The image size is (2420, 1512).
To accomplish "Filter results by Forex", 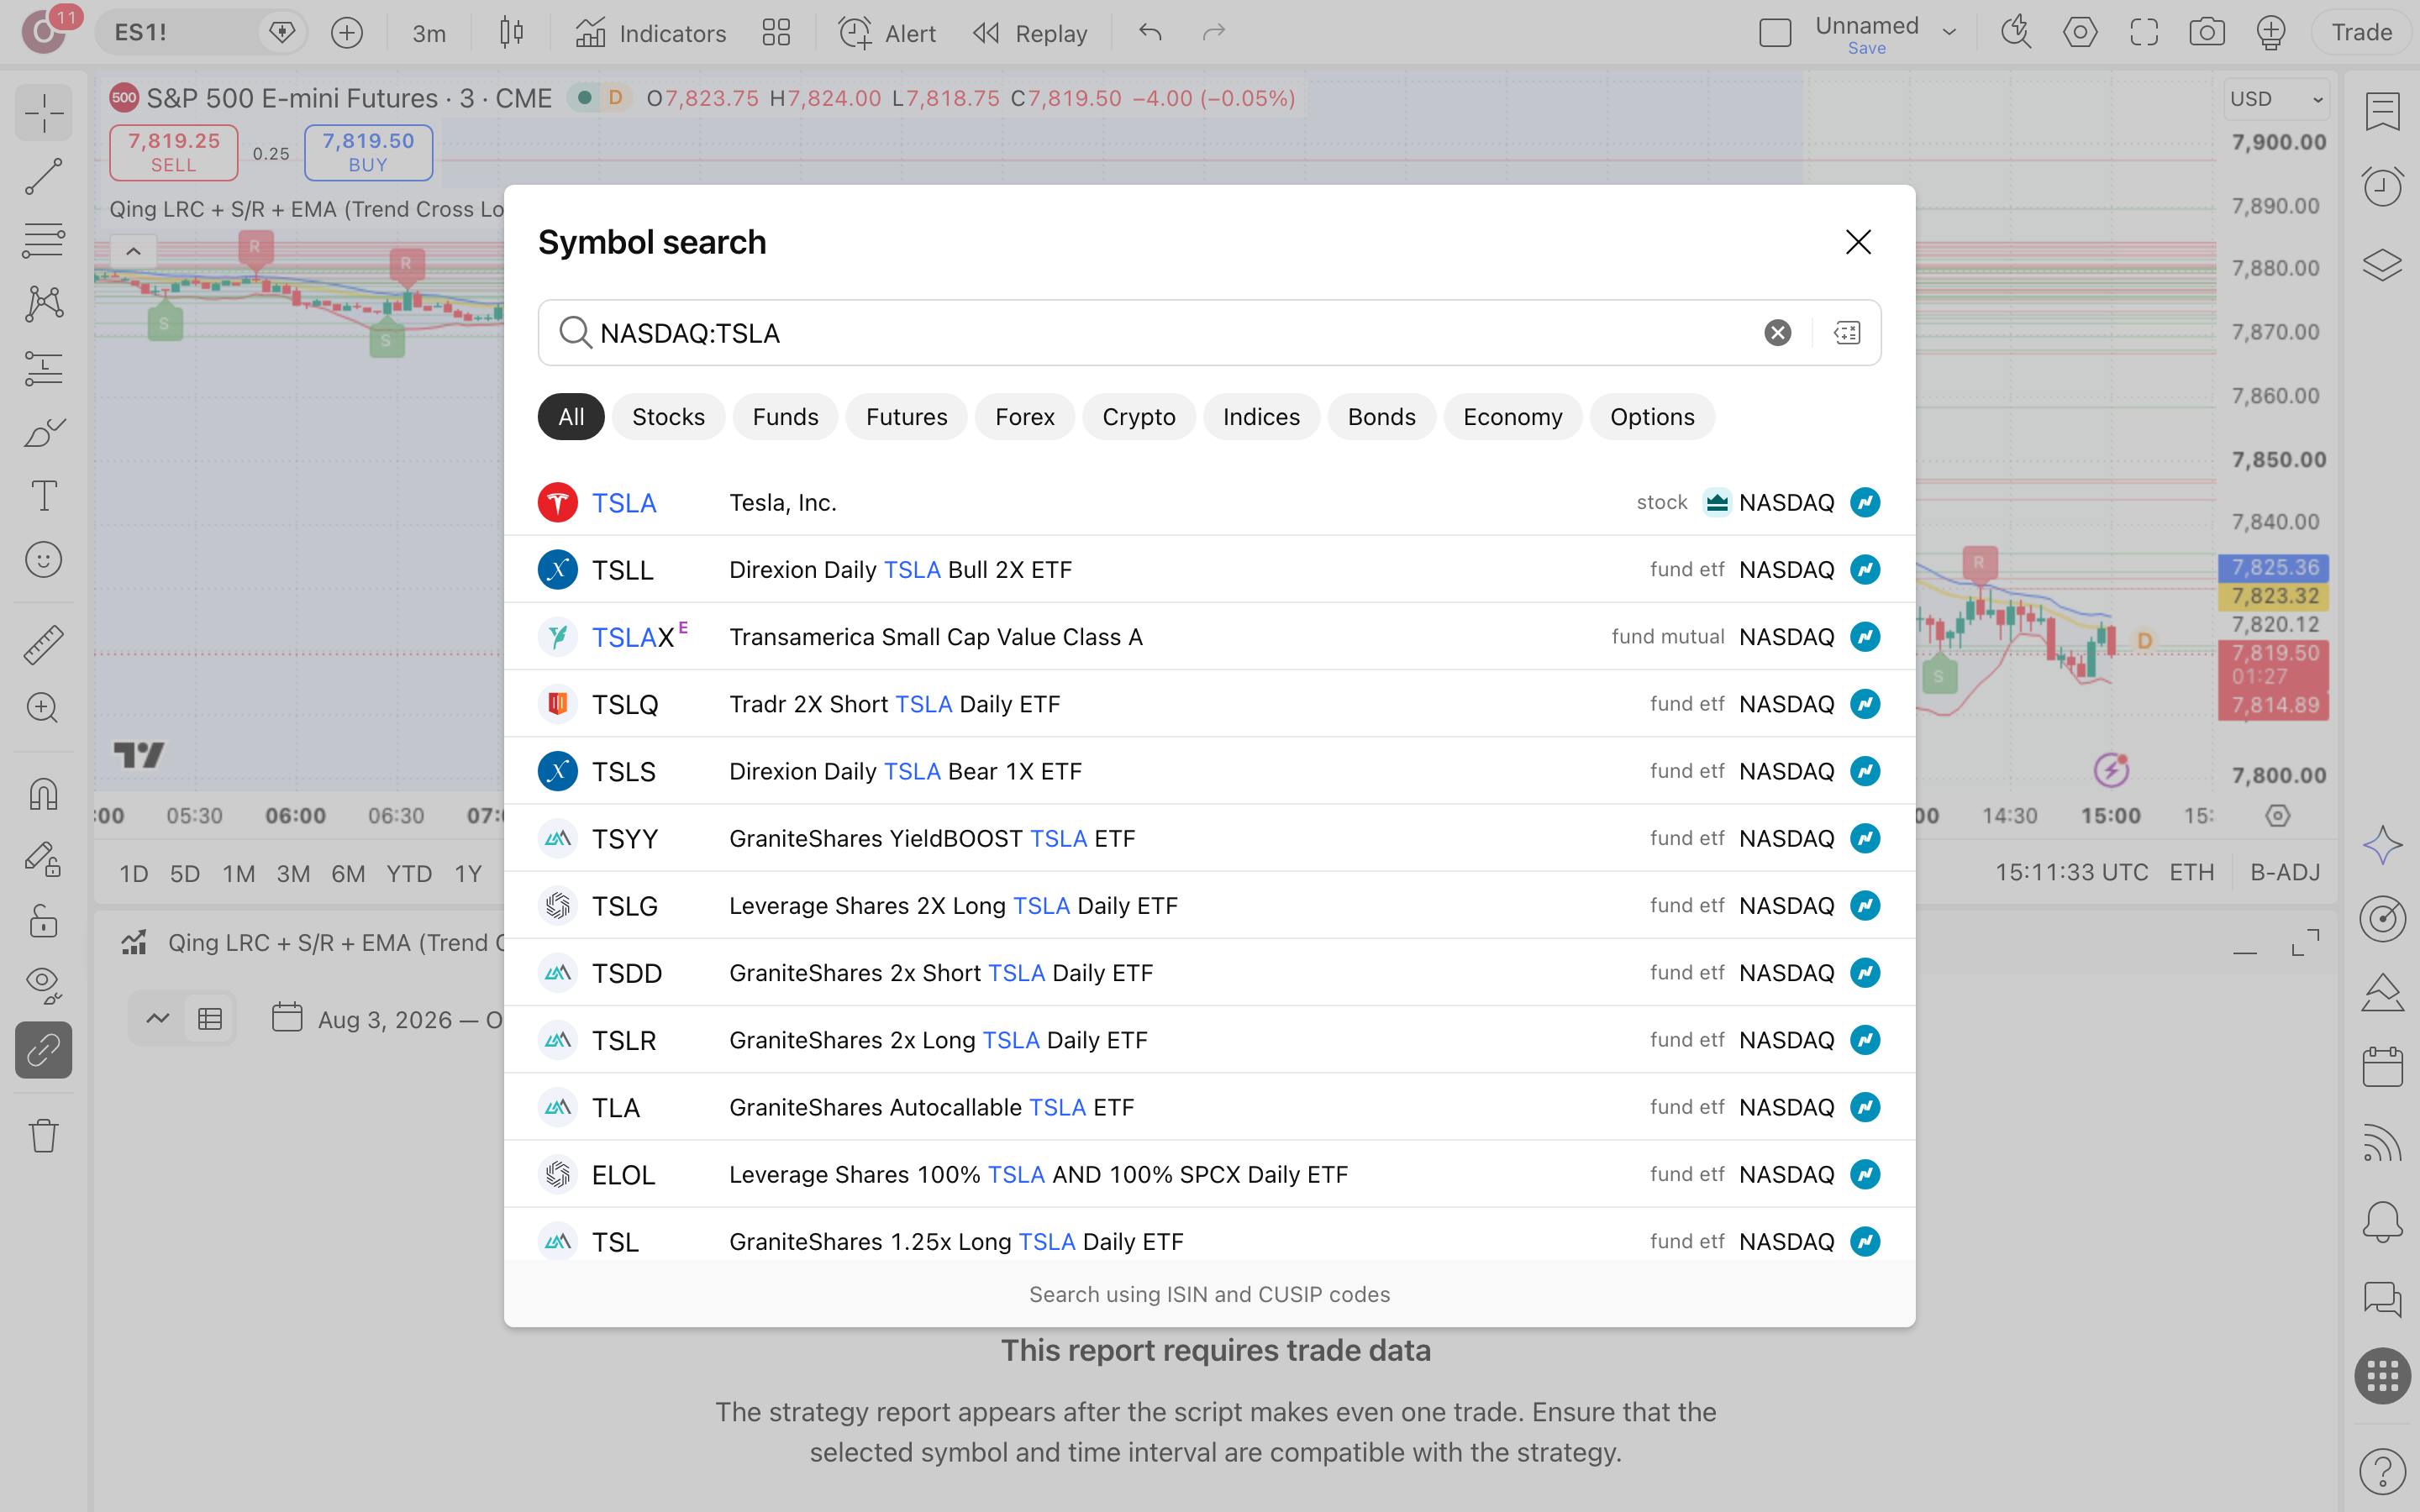I will pyautogui.click(x=1024, y=417).
